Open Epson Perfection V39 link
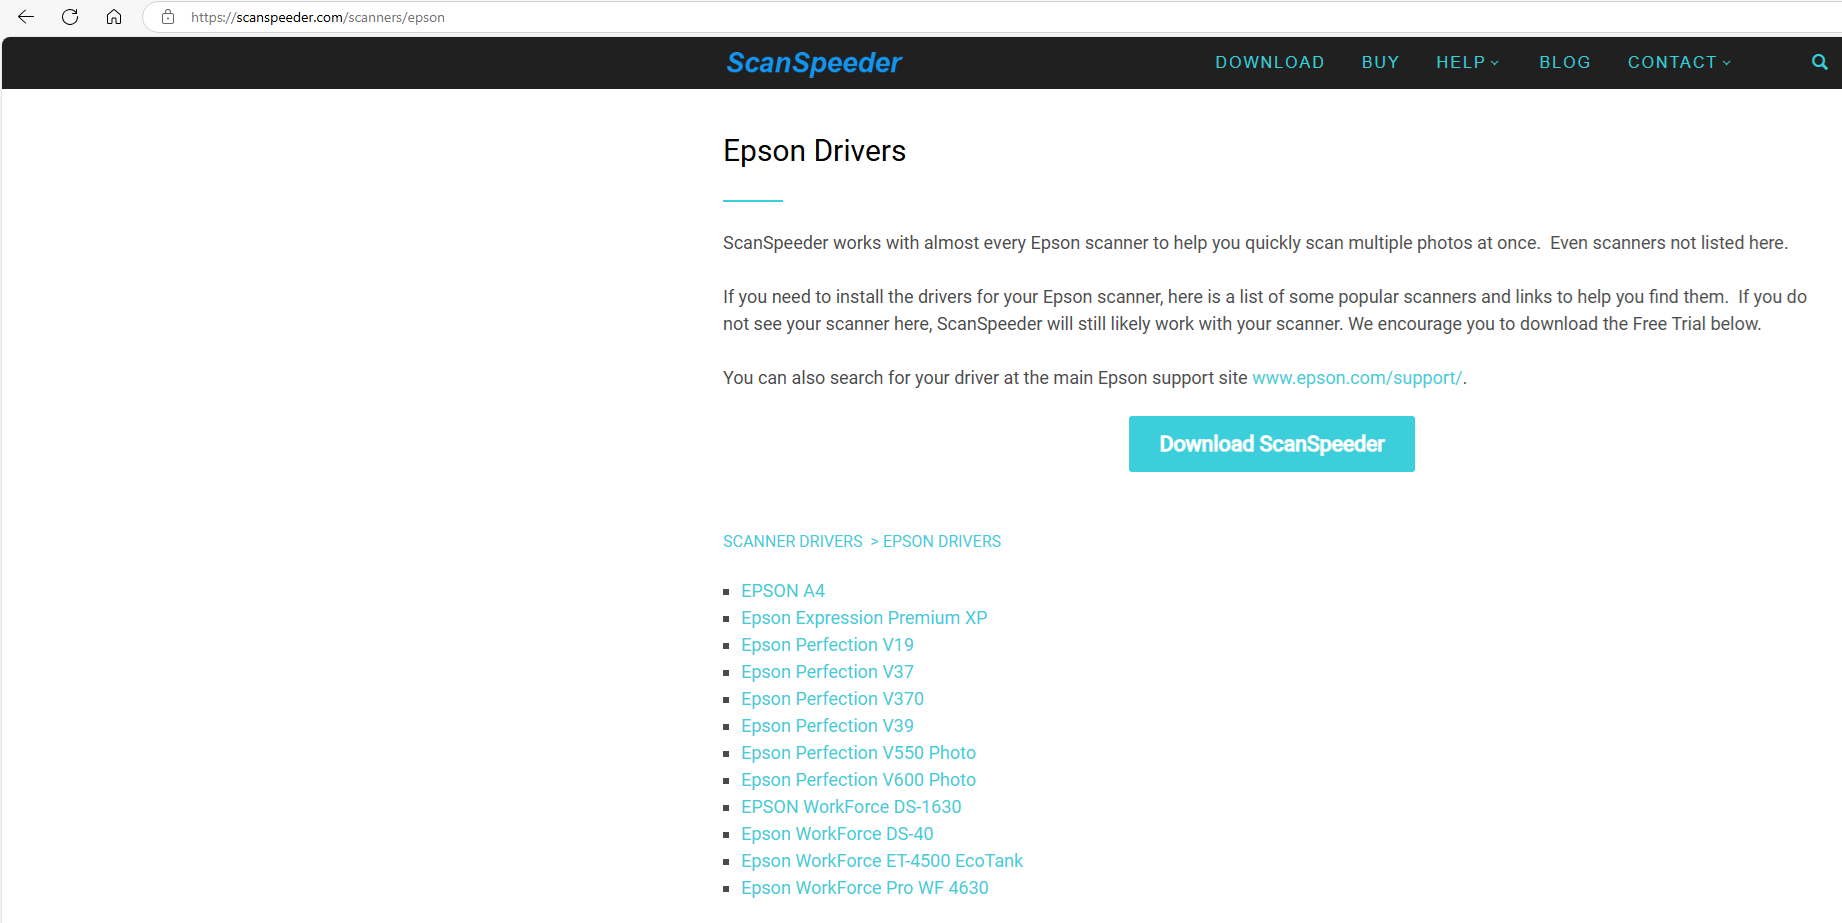 827,726
